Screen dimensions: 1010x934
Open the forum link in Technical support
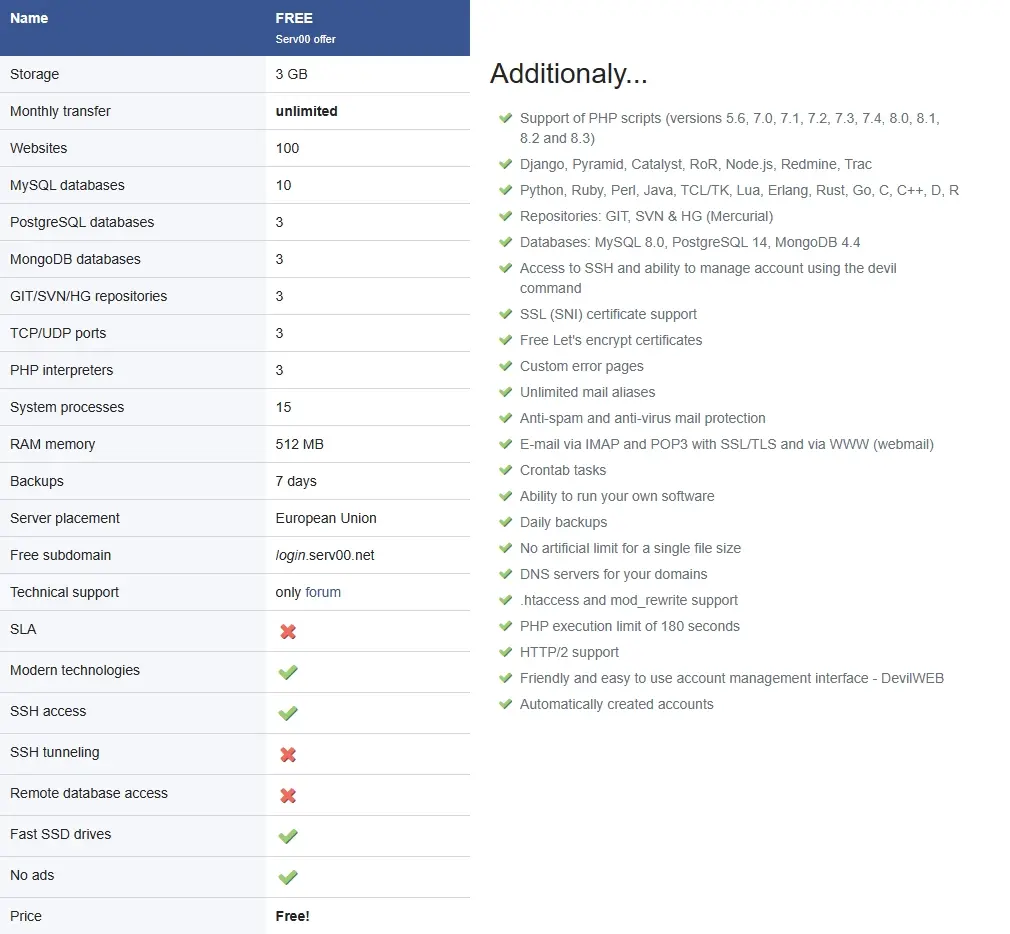coord(323,592)
